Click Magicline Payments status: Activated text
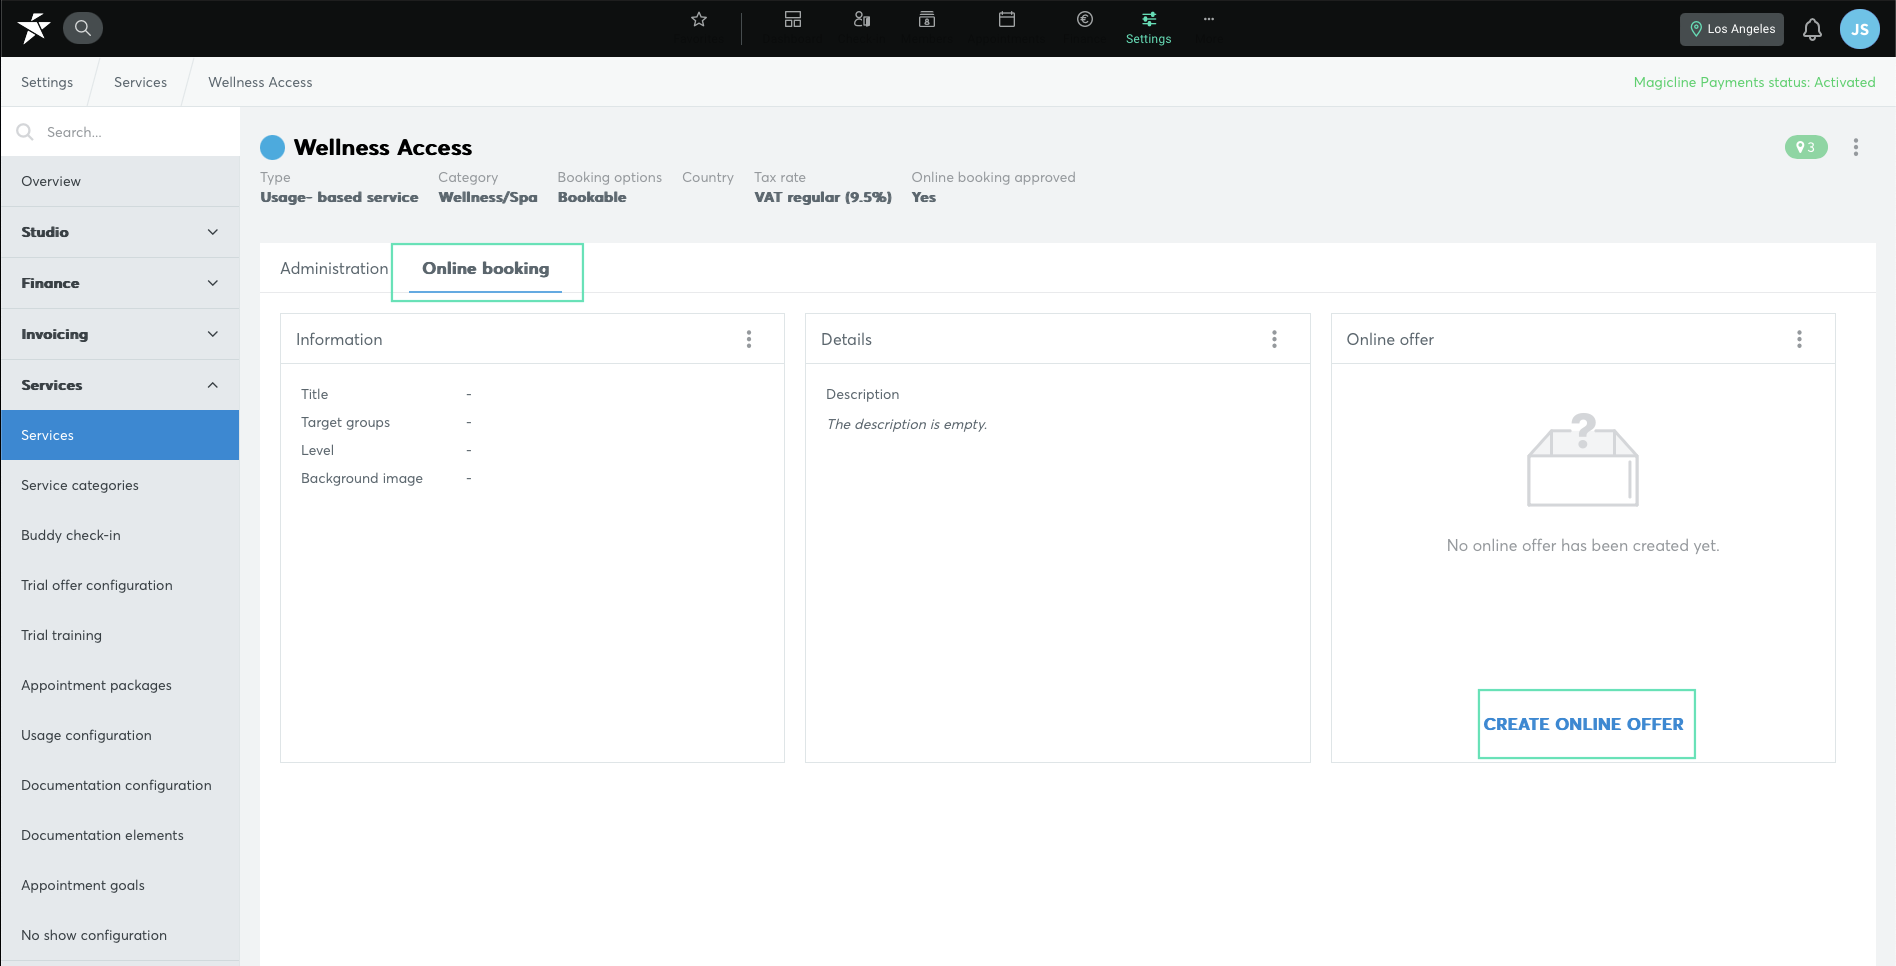This screenshot has height=966, width=1896. pyautogui.click(x=1754, y=82)
